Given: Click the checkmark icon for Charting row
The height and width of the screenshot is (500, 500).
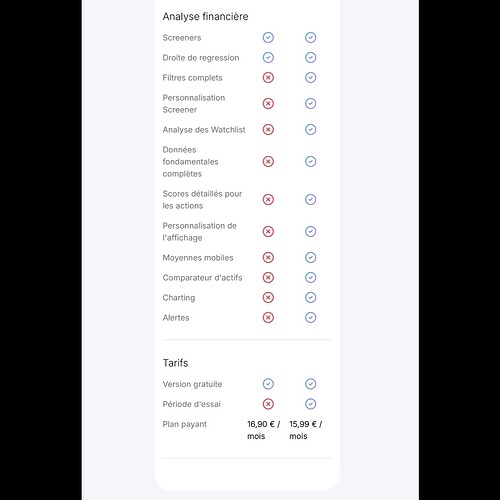Looking at the screenshot, I should 310,297.
